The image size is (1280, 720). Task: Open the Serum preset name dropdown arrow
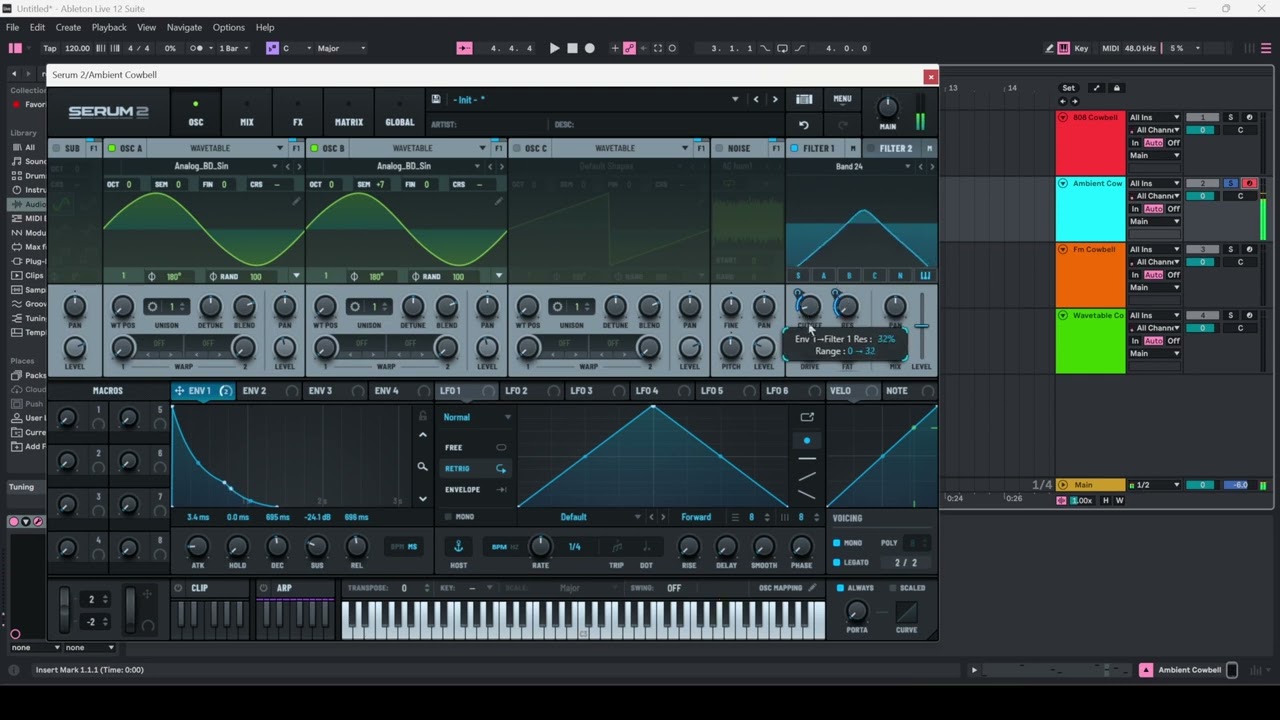pyautogui.click(x=735, y=99)
